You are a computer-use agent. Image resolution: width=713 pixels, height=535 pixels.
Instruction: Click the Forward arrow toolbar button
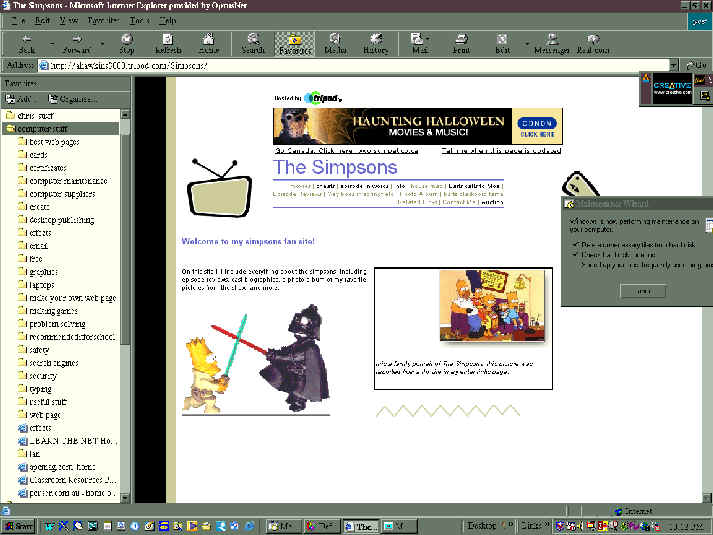(x=76, y=44)
